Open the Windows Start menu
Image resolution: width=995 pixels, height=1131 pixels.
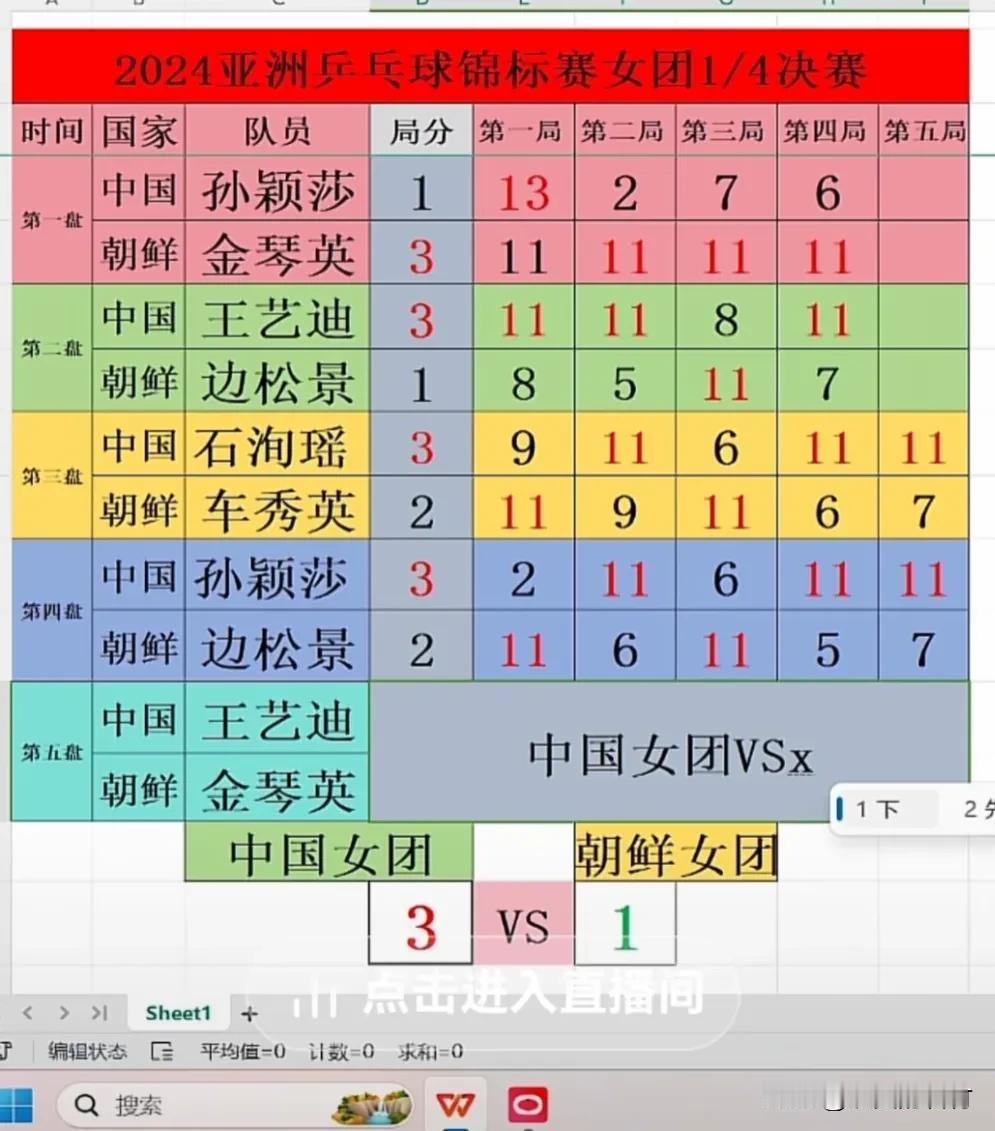(16, 1106)
